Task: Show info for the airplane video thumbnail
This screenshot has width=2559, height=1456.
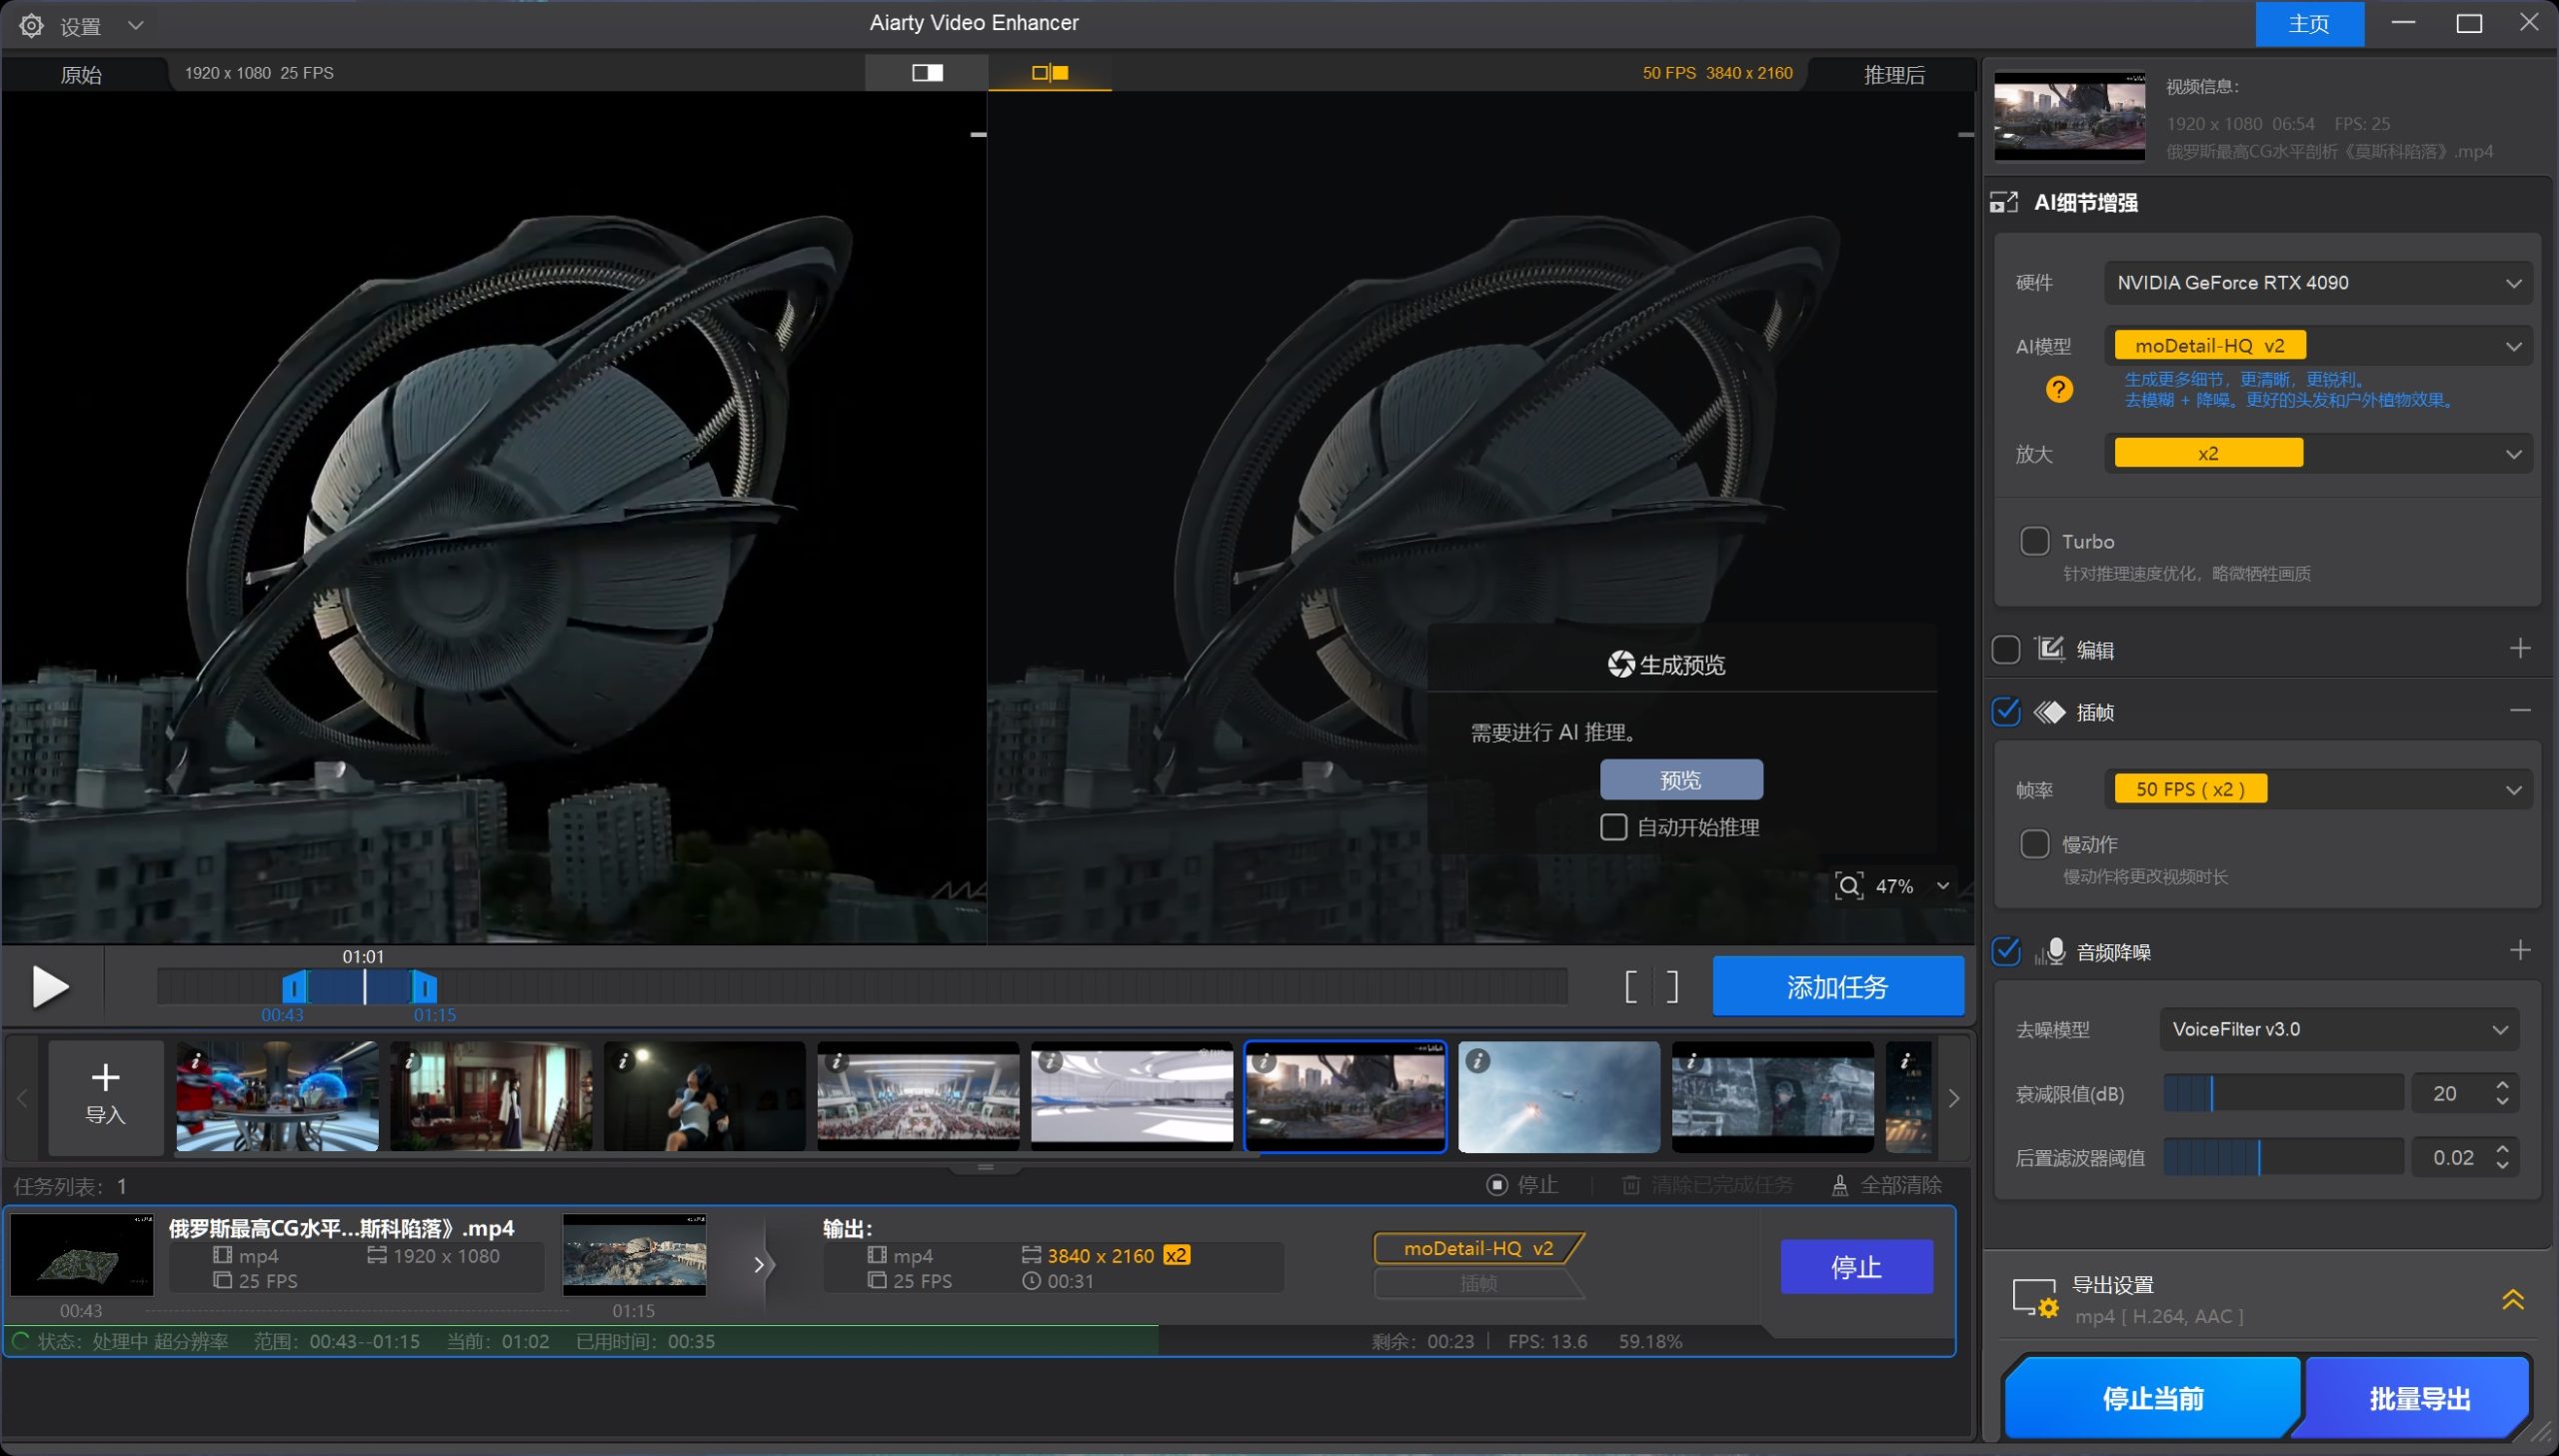Action: coord(1477,1061)
